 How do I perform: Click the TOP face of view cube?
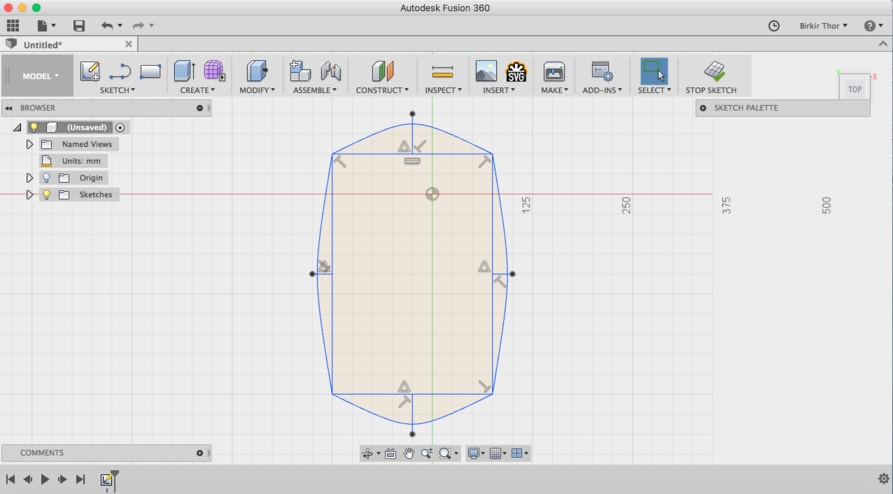click(x=854, y=89)
